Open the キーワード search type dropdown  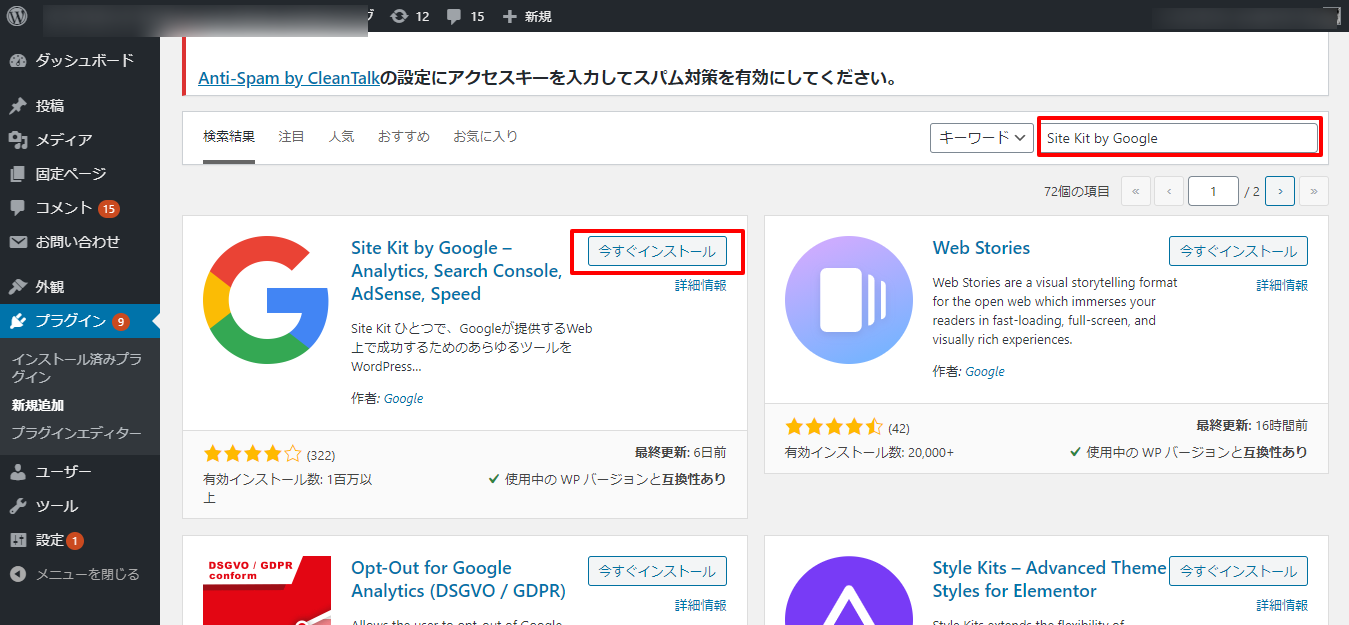click(x=981, y=138)
